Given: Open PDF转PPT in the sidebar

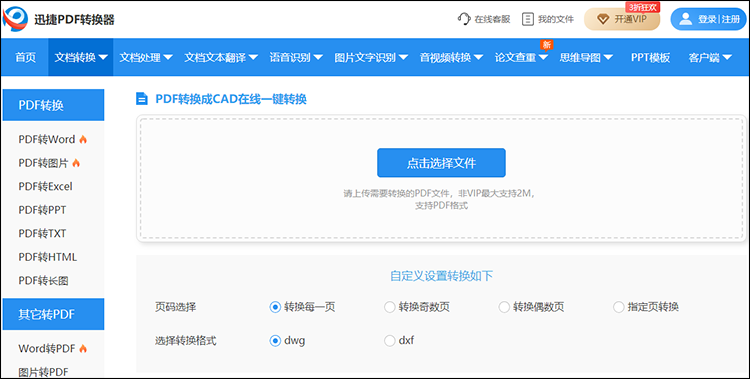Looking at the screenshot, I should coord(42,210).
